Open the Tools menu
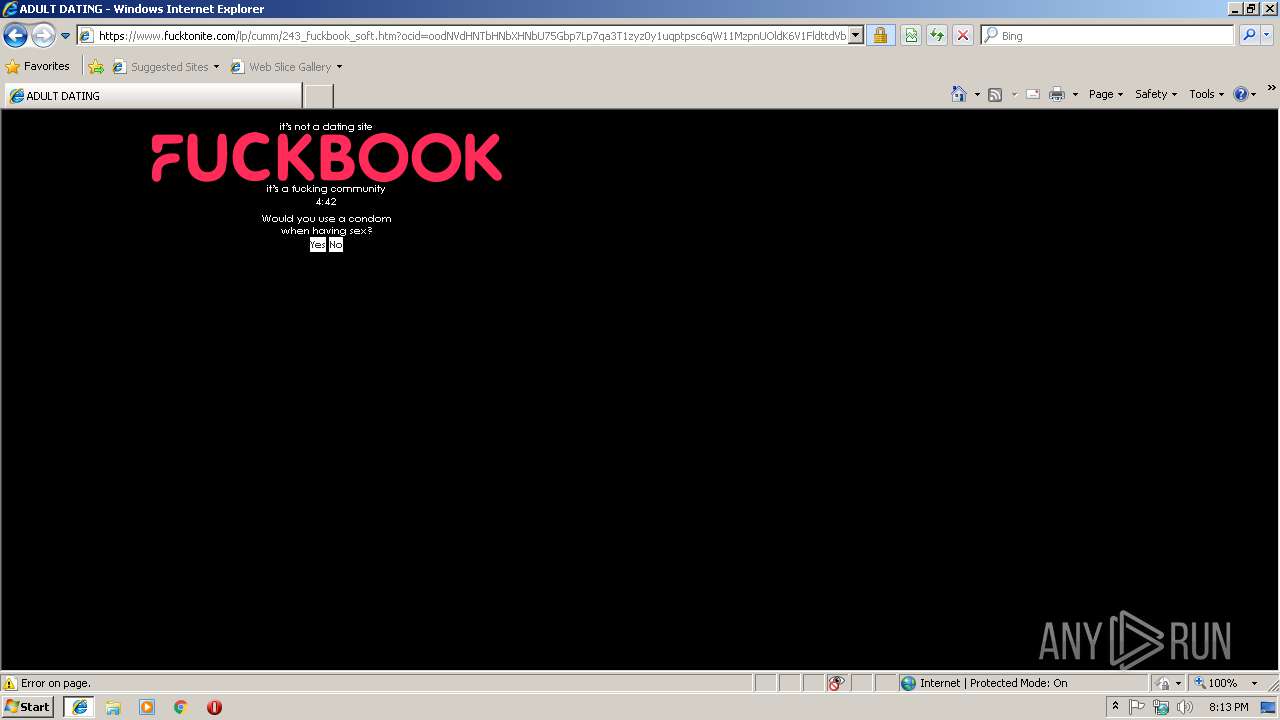This screenshot has width=1280, height=720. coord(1206,94)
